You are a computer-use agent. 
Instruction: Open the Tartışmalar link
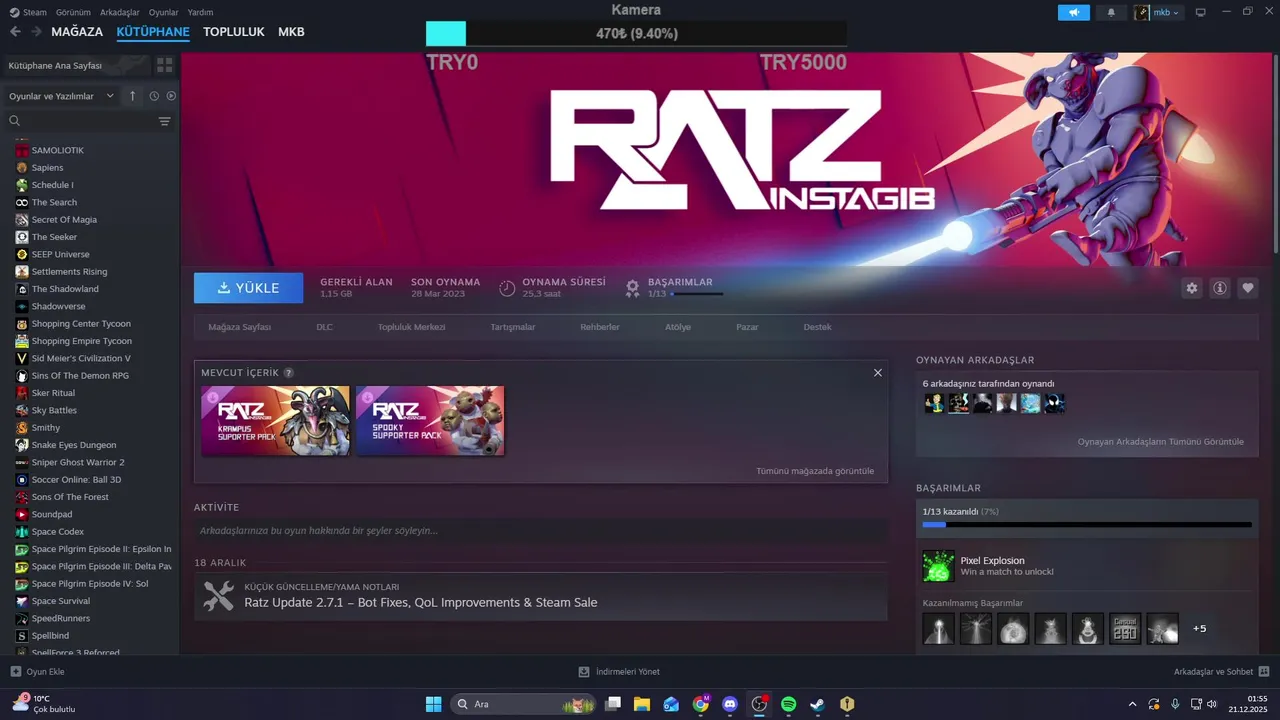pos(512,327)
